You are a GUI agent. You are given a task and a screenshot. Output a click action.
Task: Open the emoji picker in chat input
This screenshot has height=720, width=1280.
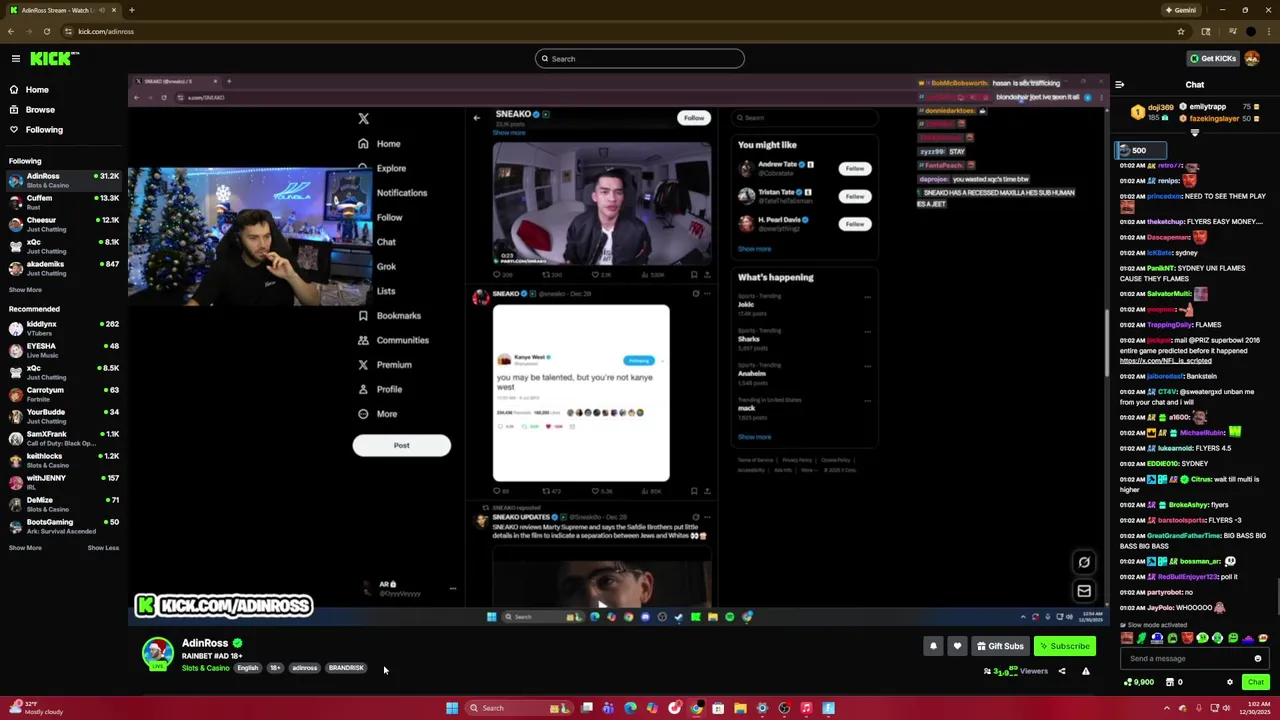point(1257,658)
